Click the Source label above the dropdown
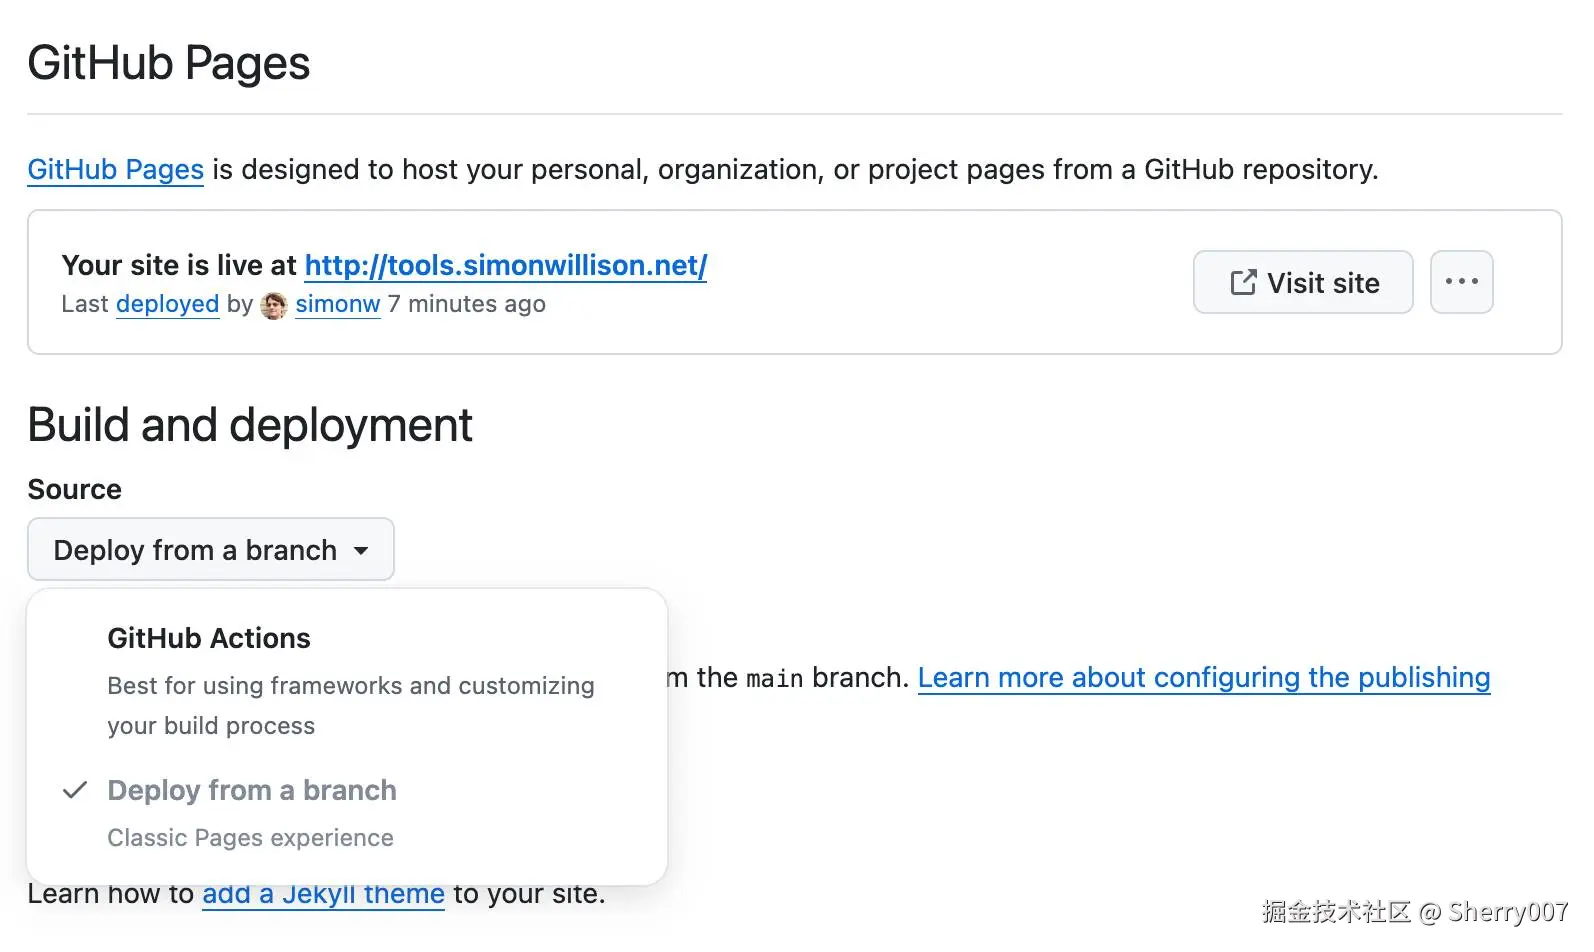 pos(75,489)
